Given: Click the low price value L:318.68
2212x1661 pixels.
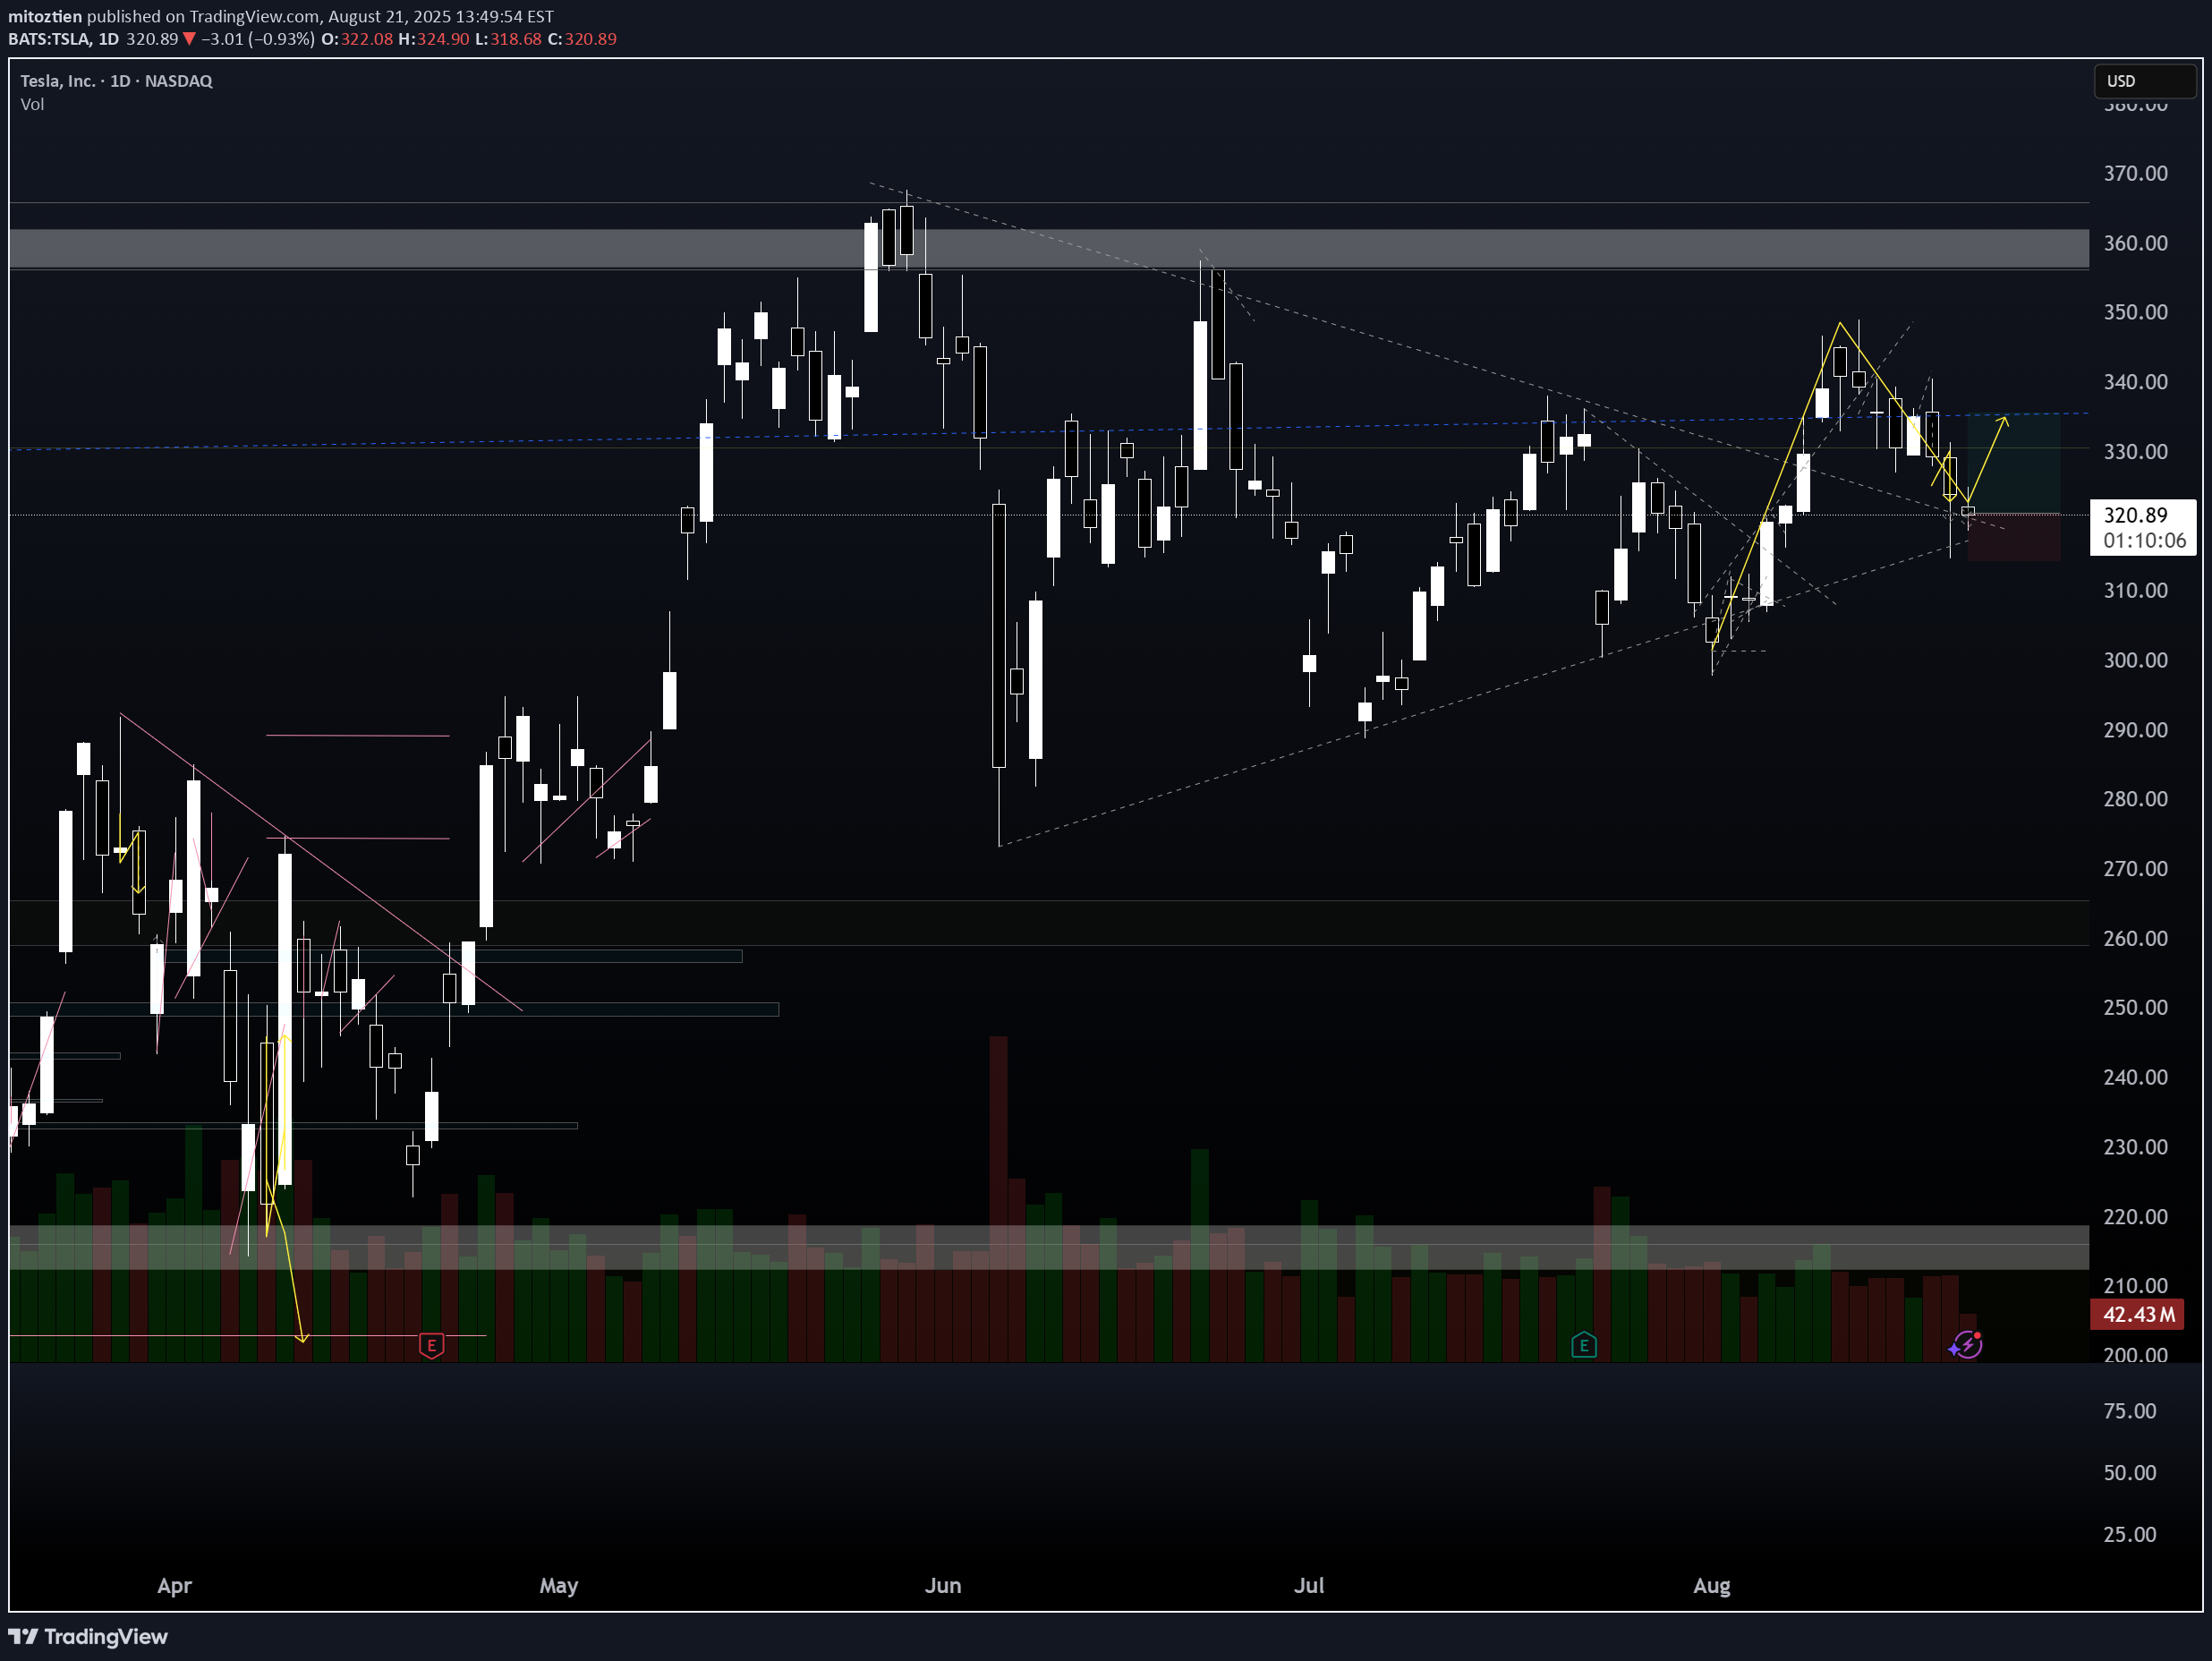Looking at the screenshot, I should pos(508,39).
